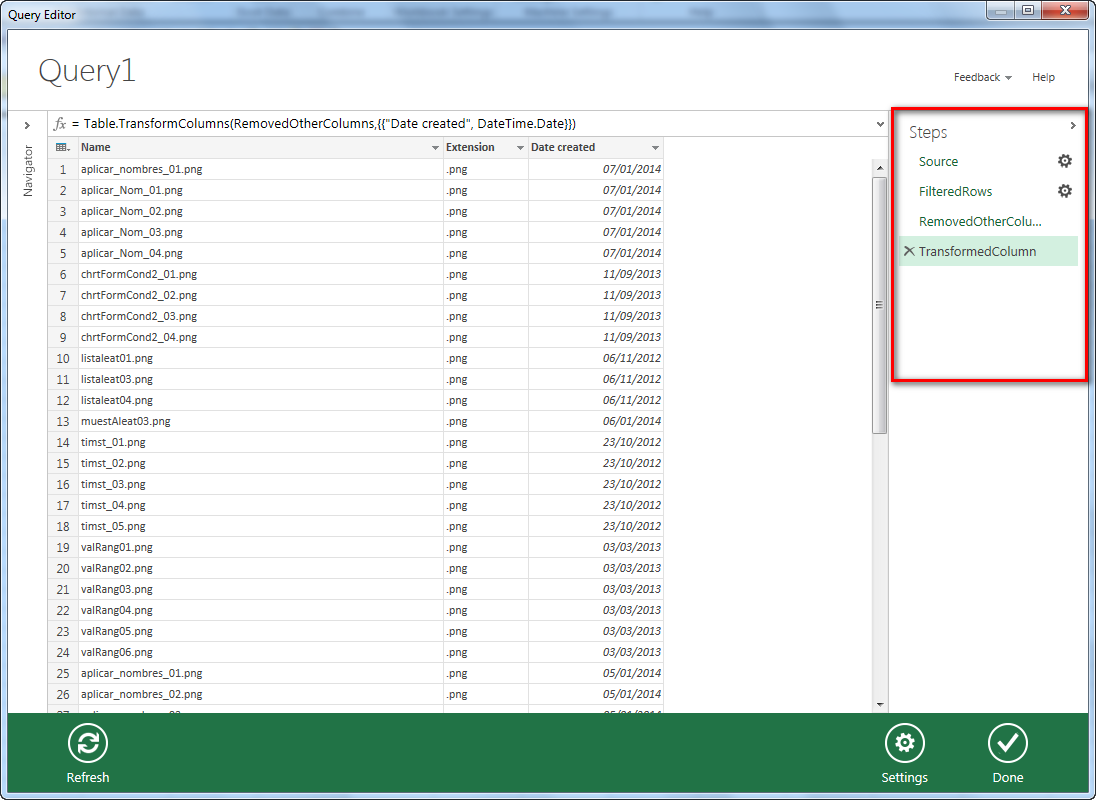Select cell timst_04.png
Screen dimensions: 1096x800
point(261,504)
